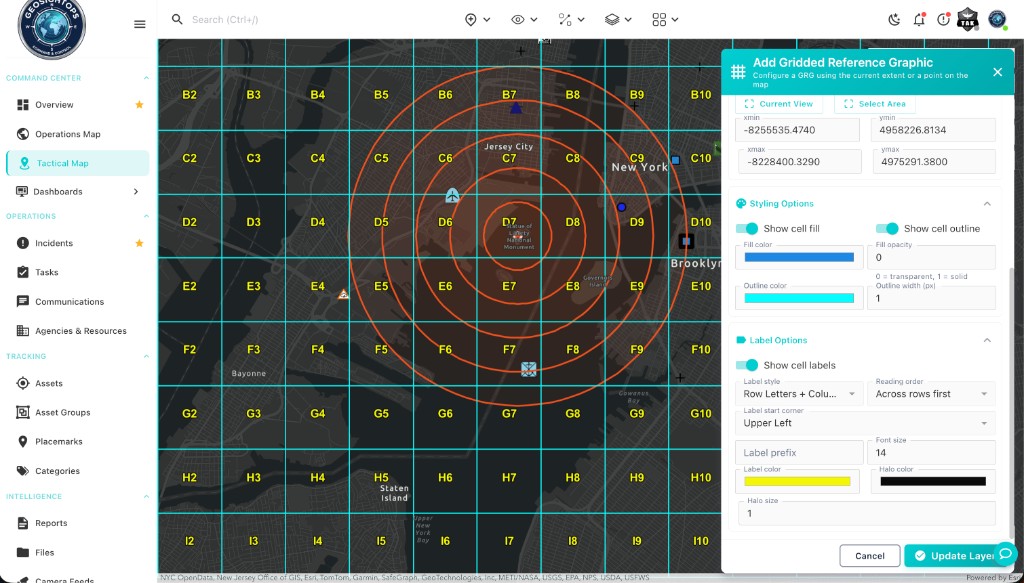Open the Label style dropdown
The width and height of the screenshot is (1024, 583).
pyautogui.click(x=799, y=394)
